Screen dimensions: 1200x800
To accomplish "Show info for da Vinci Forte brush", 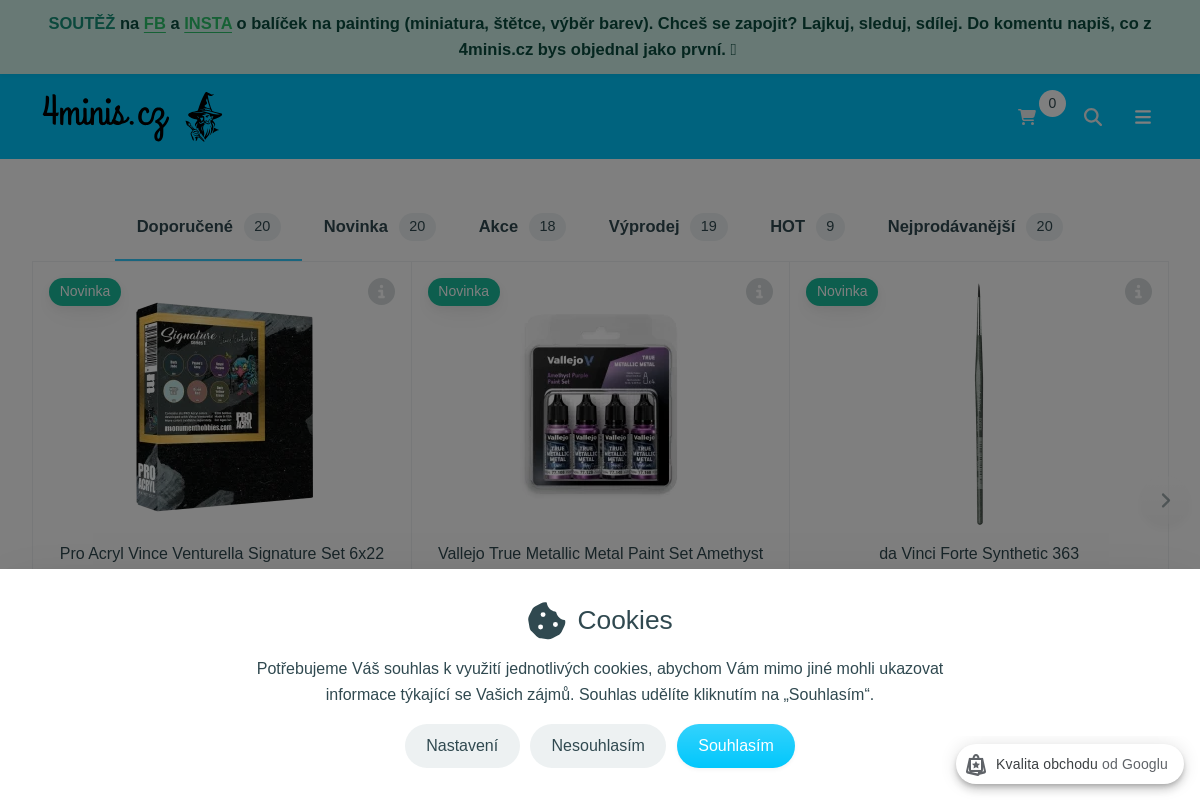I will (1138, 291).
